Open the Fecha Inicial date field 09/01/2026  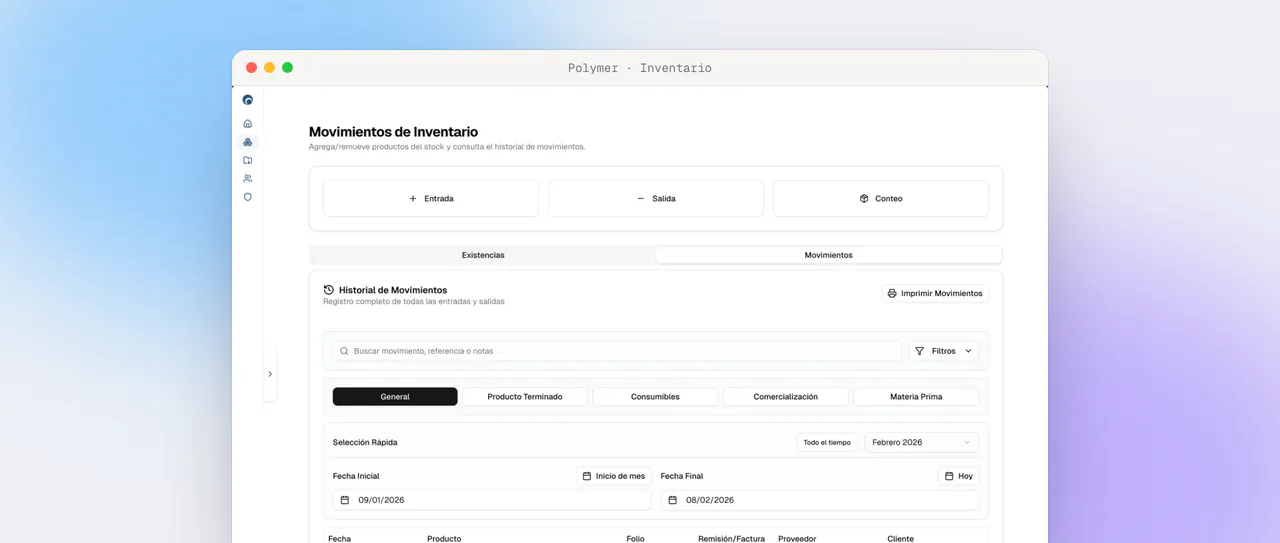click(x=492, y=500)
